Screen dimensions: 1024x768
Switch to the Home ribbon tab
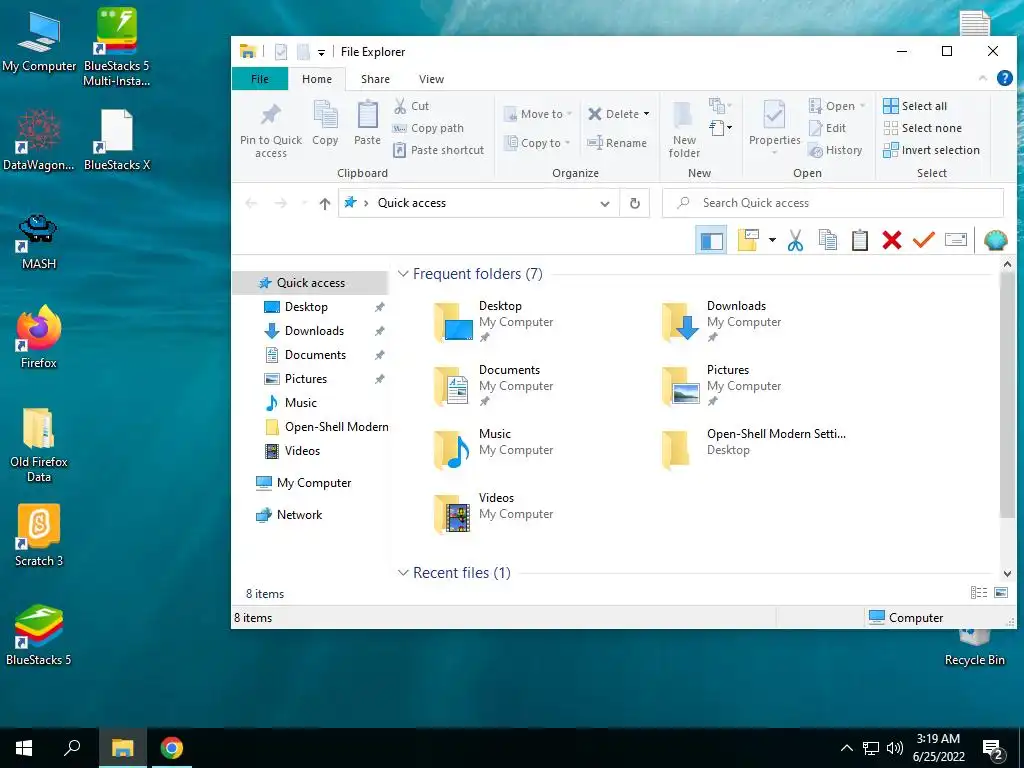(x=317, y=79)
